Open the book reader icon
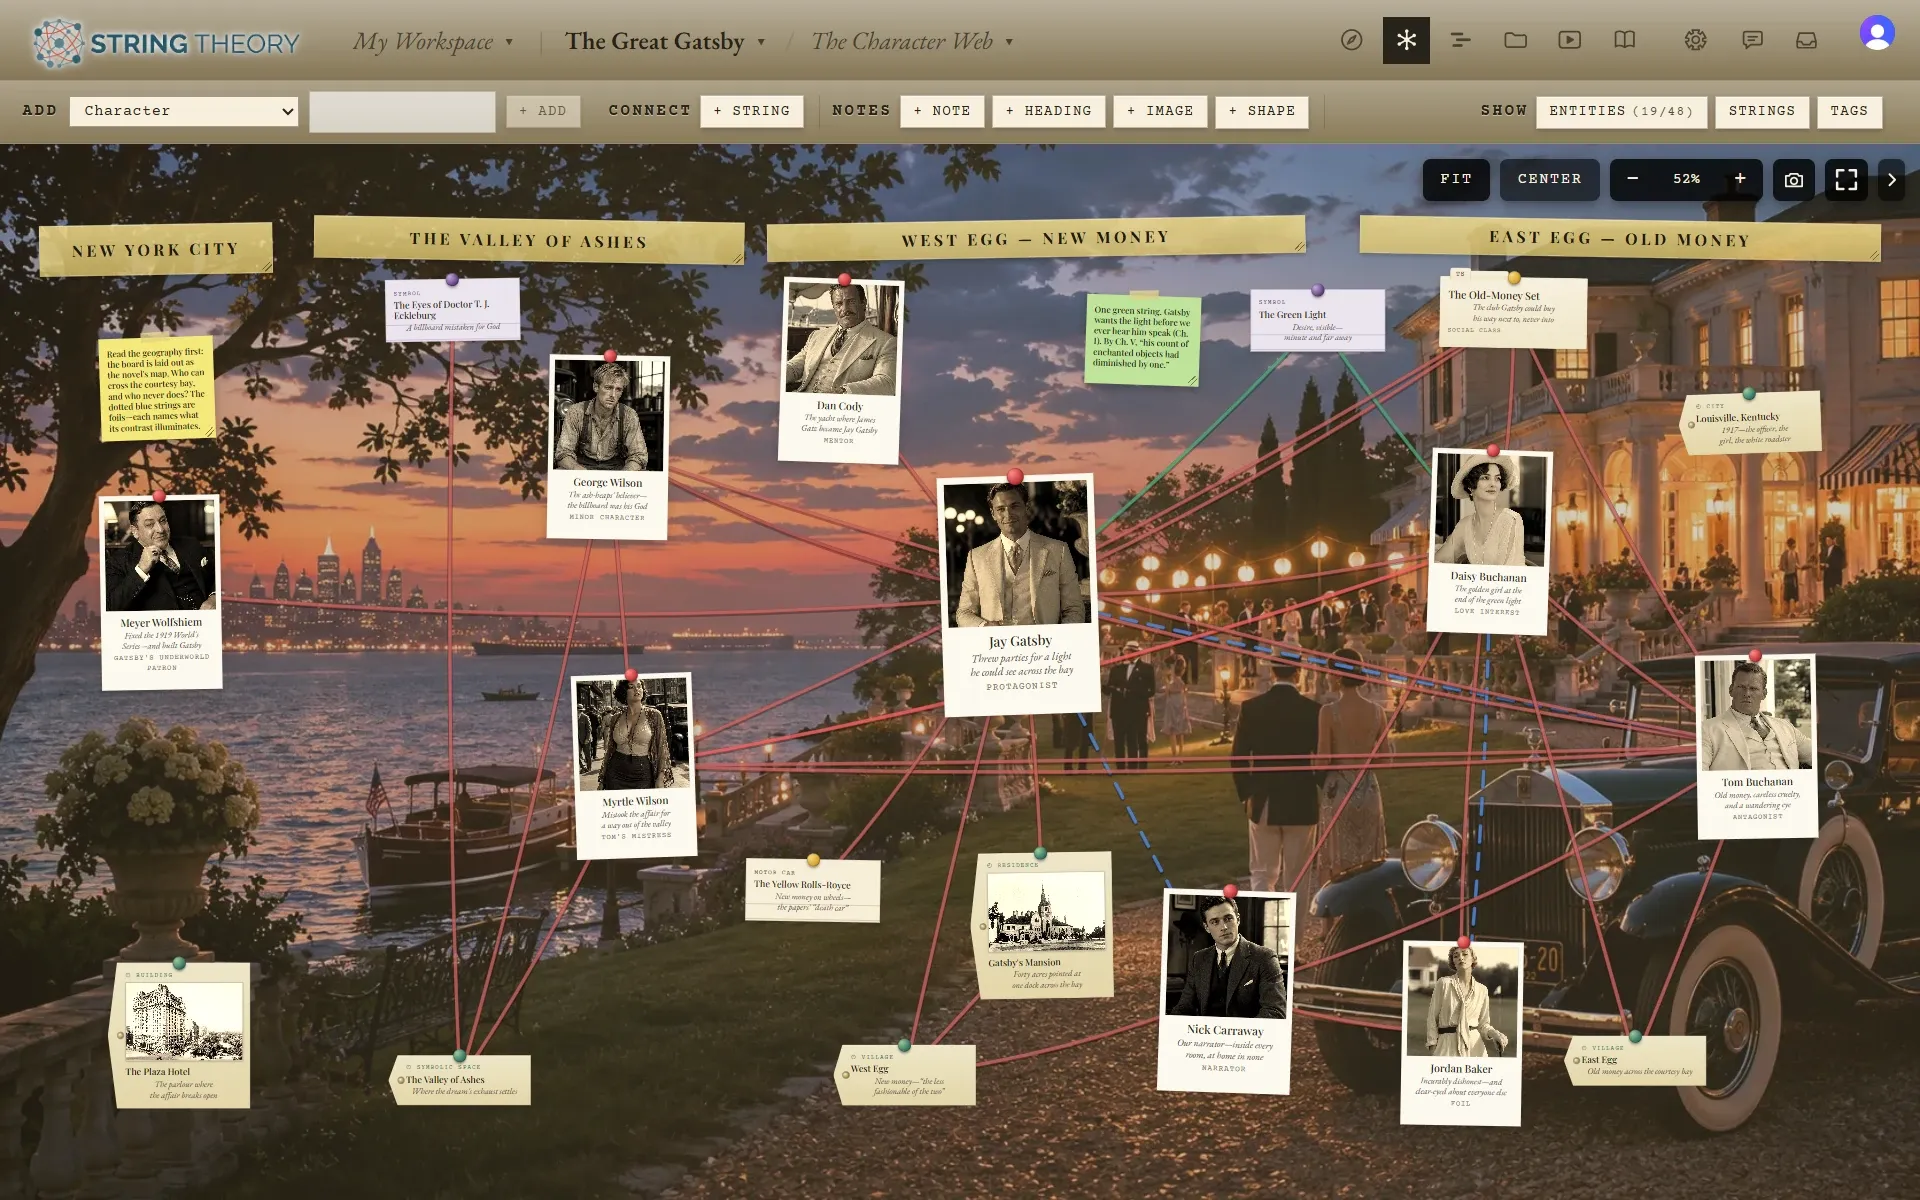Image resolution: width=1920 pixels, height=1200 pixels. tap(1625, 41)
